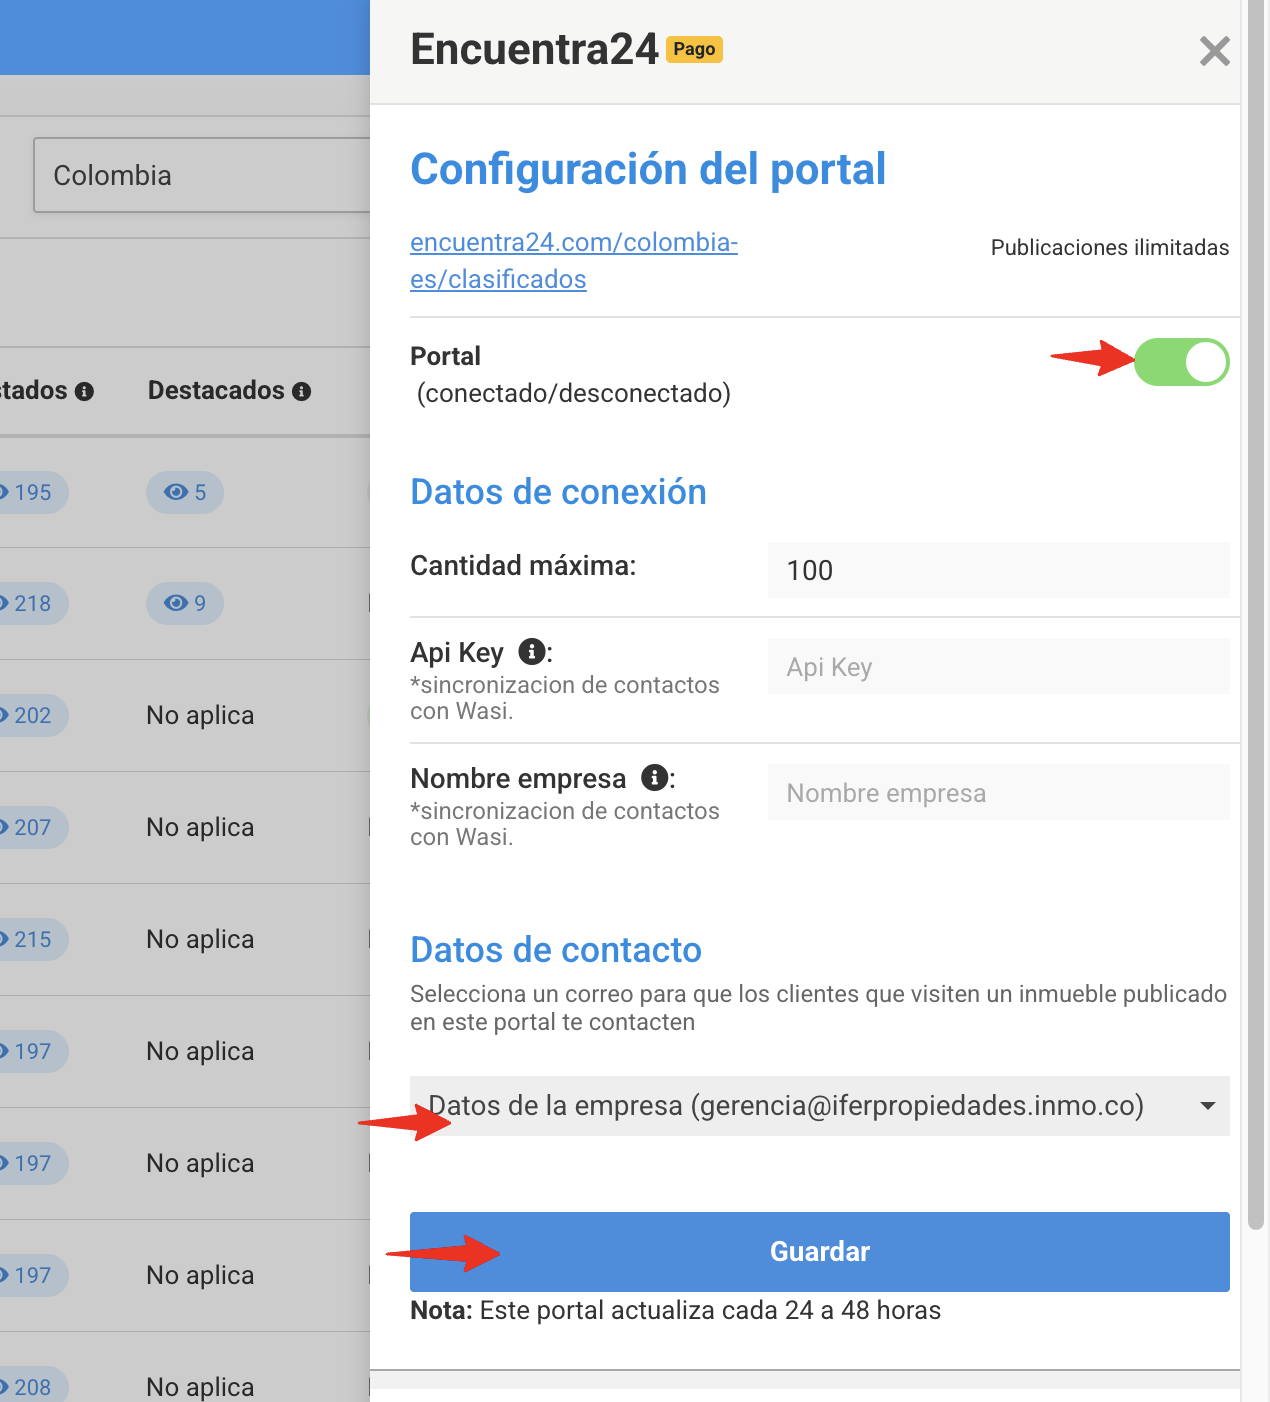Click the Cantidad máxima field with 100
The image size is (1270, 1402).
(998, 570)
